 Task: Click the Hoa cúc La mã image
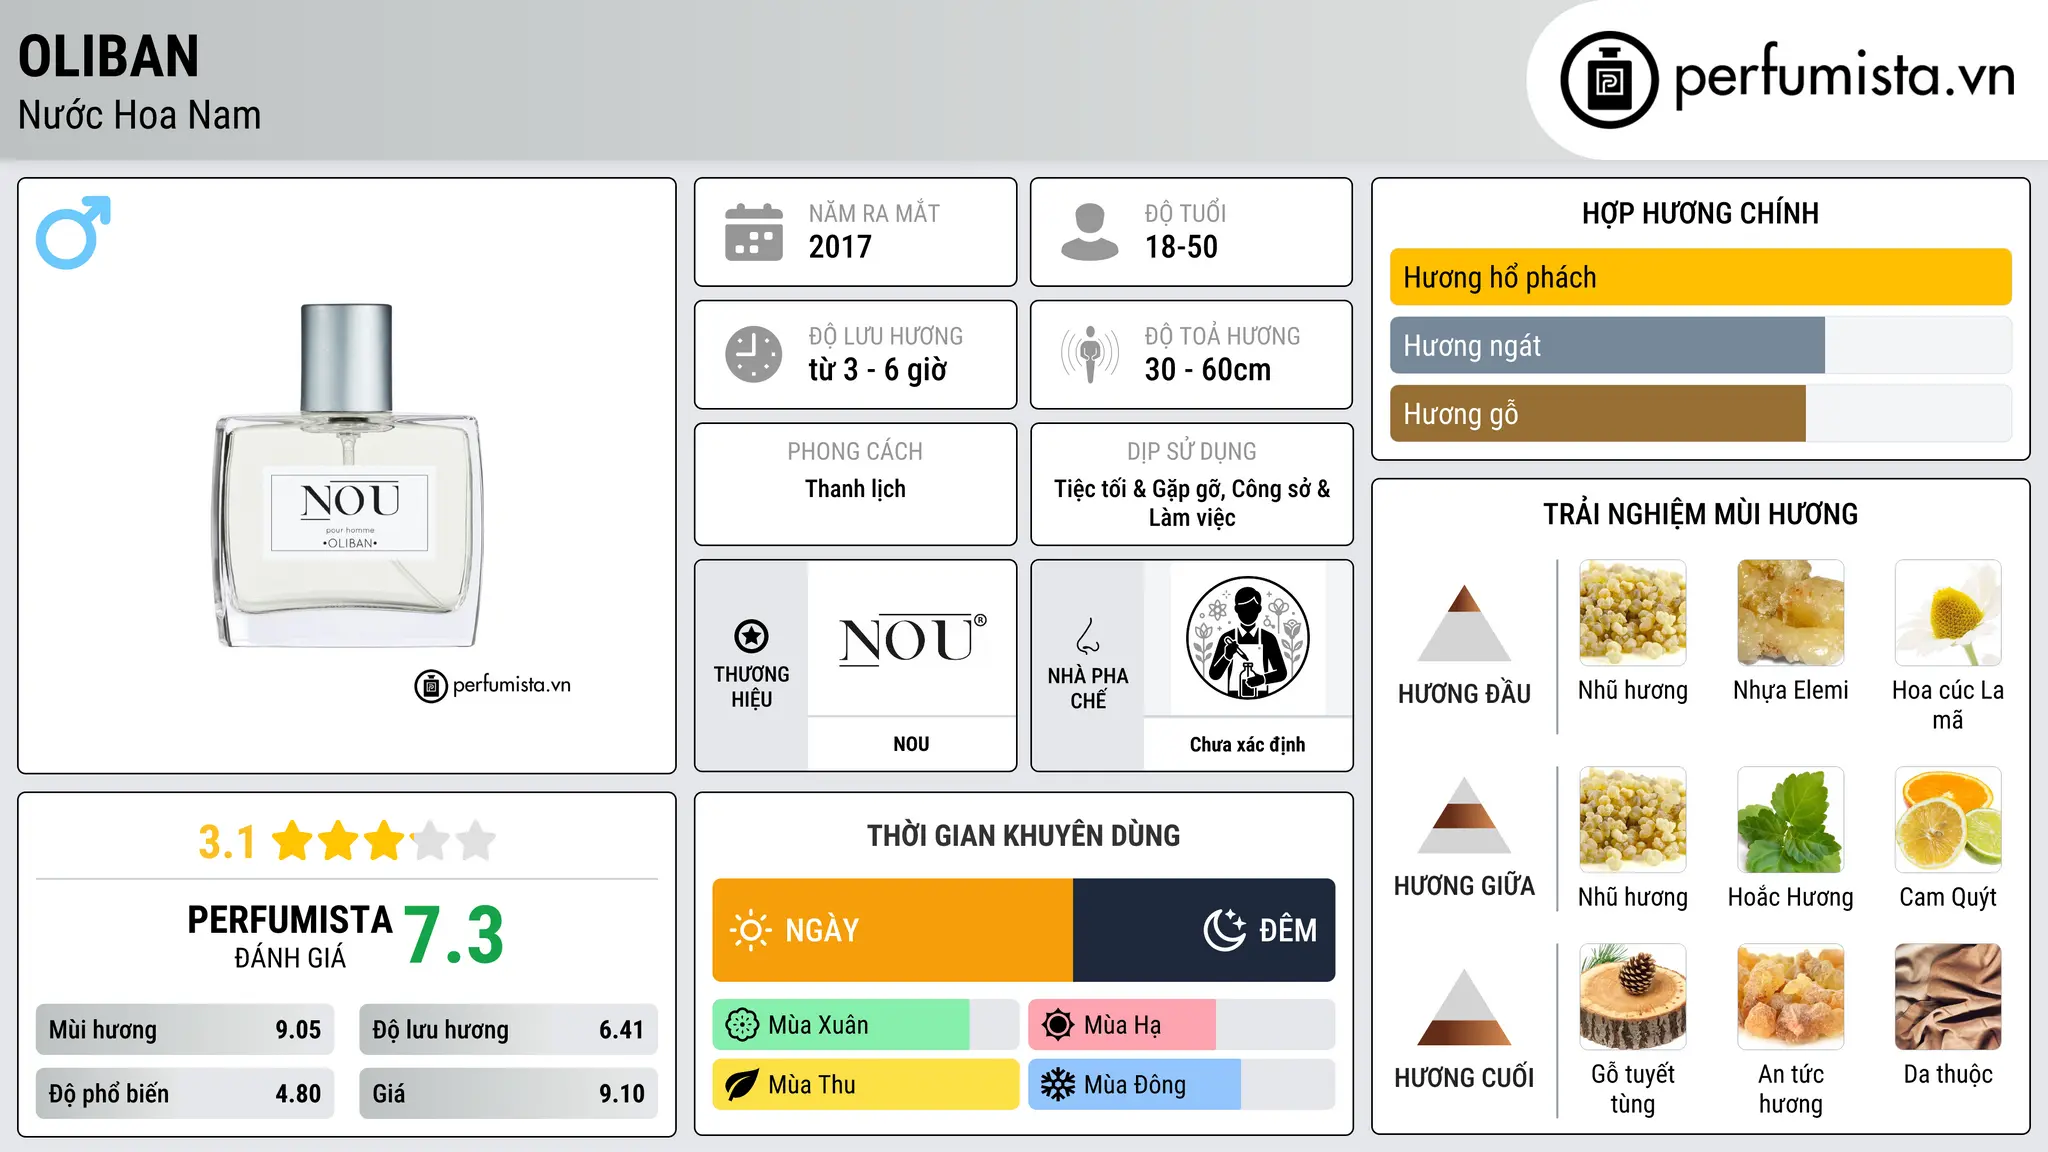1948,613
